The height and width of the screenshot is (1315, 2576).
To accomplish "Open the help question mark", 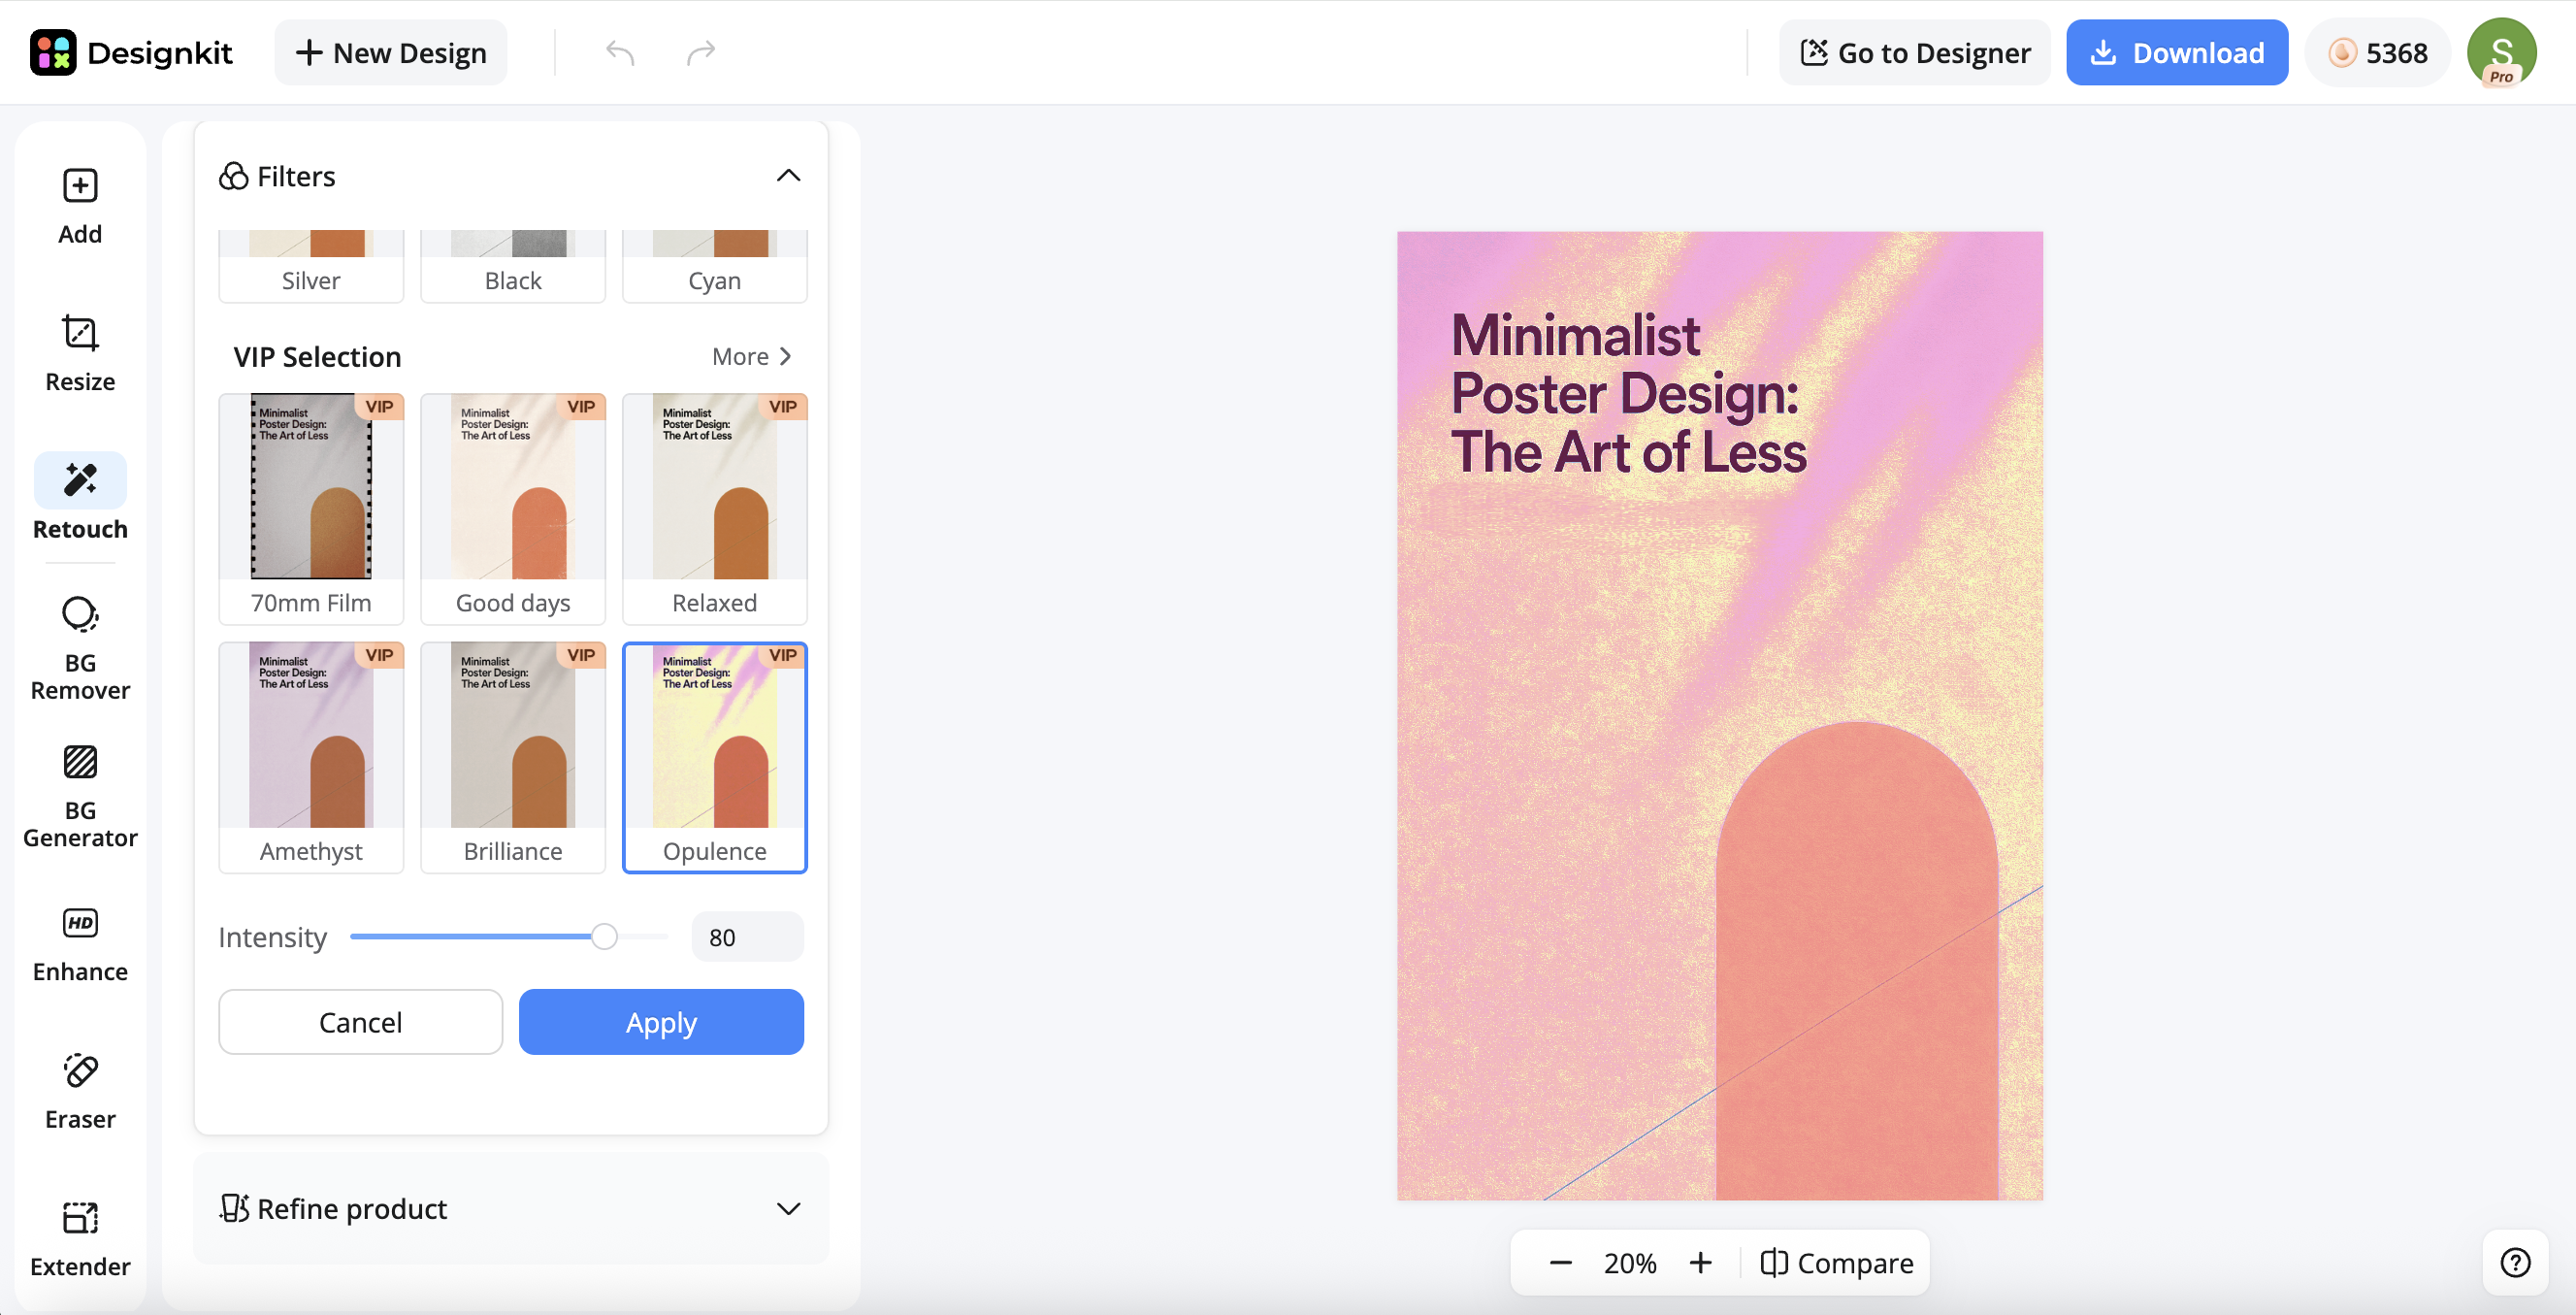I will point(2515,1262).
